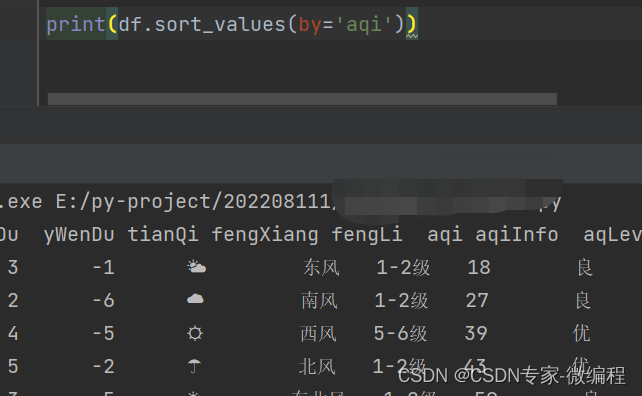
Task: Click the aqiInfo column header
Action: pos(517,235)
